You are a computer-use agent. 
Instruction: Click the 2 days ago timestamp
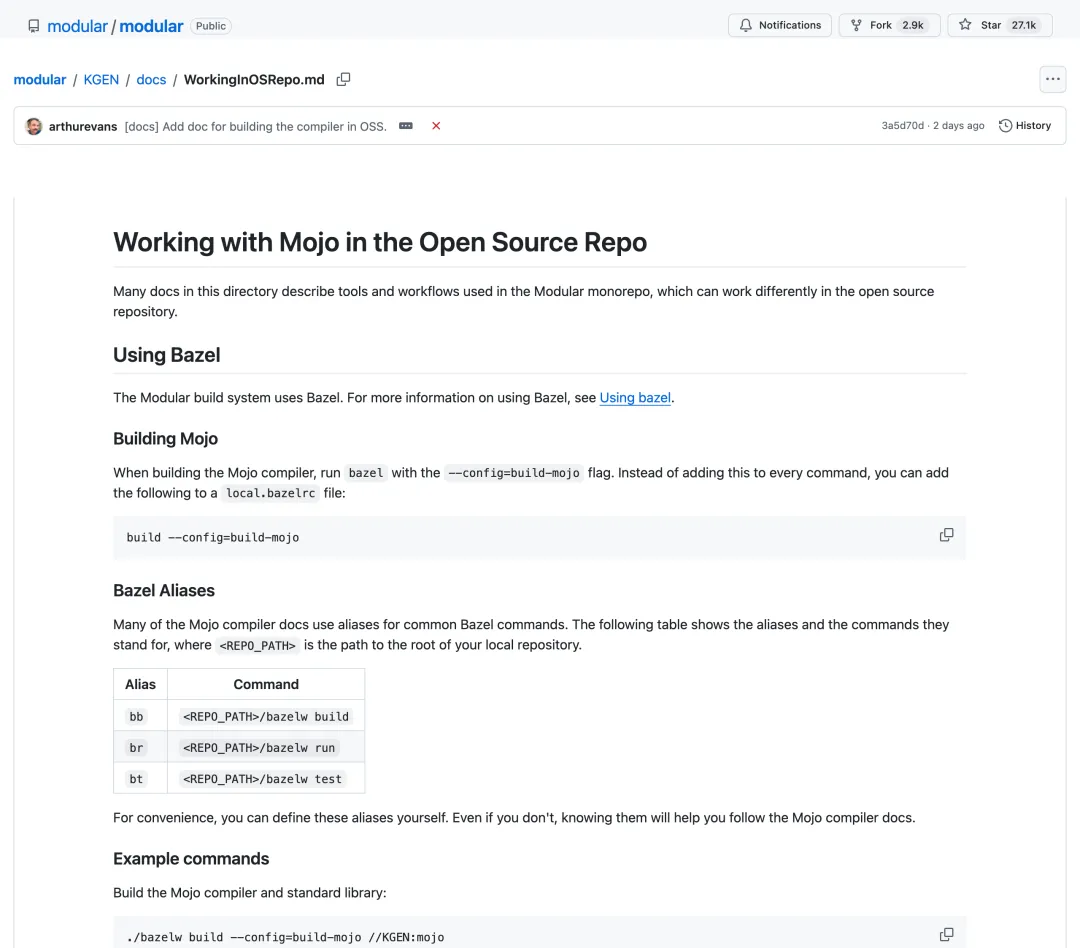coord(958,125)
